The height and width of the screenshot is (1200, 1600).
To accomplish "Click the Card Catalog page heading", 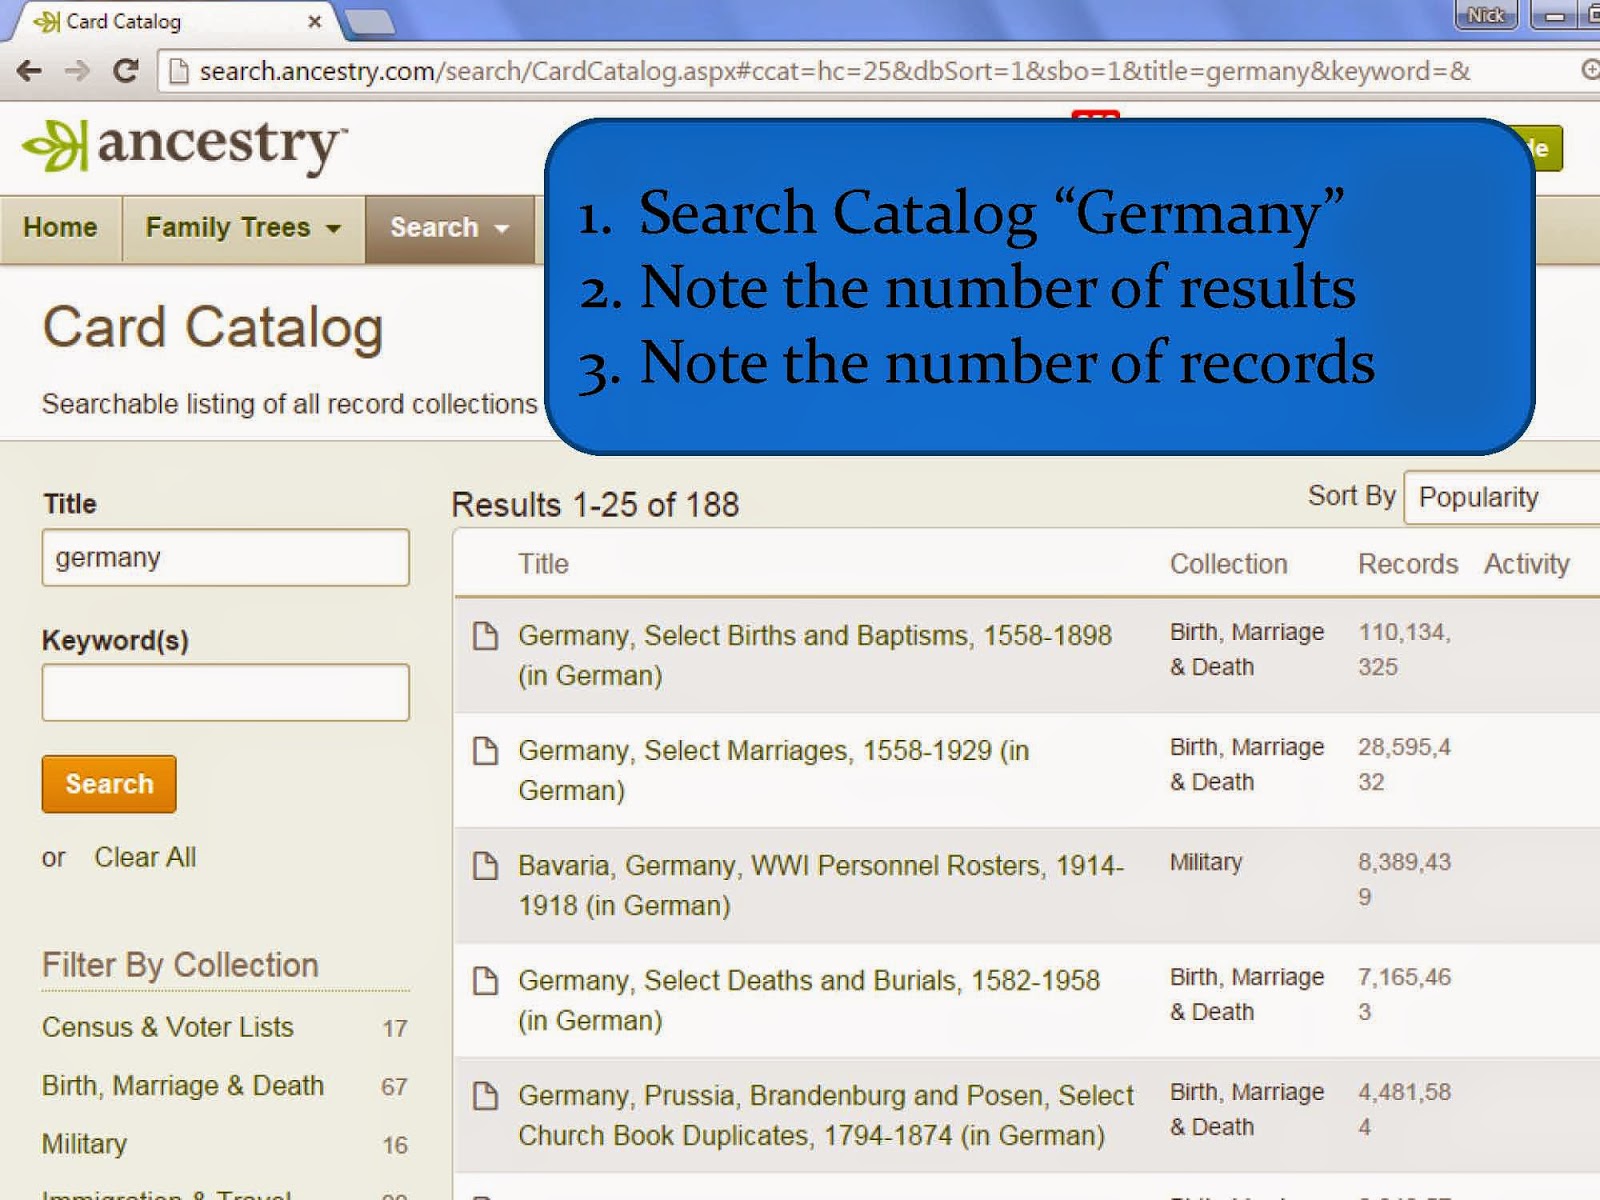I will point(213,328).
